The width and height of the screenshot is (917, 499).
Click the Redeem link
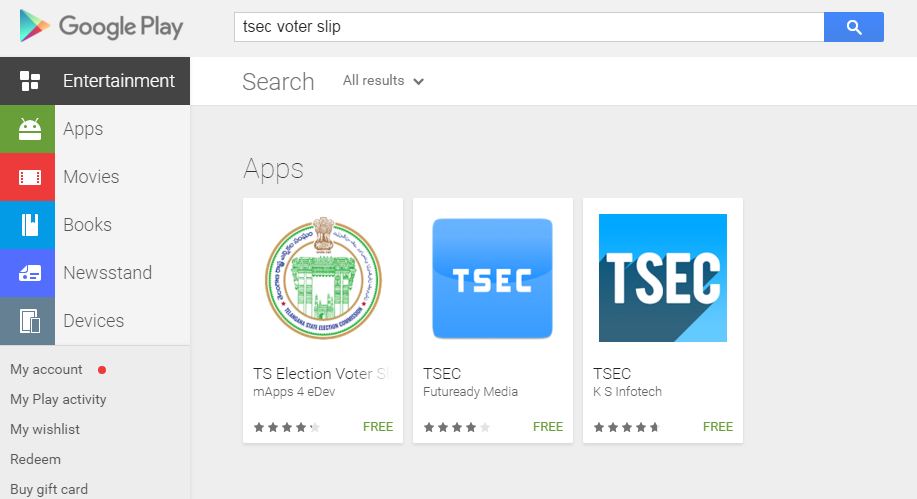35,460
